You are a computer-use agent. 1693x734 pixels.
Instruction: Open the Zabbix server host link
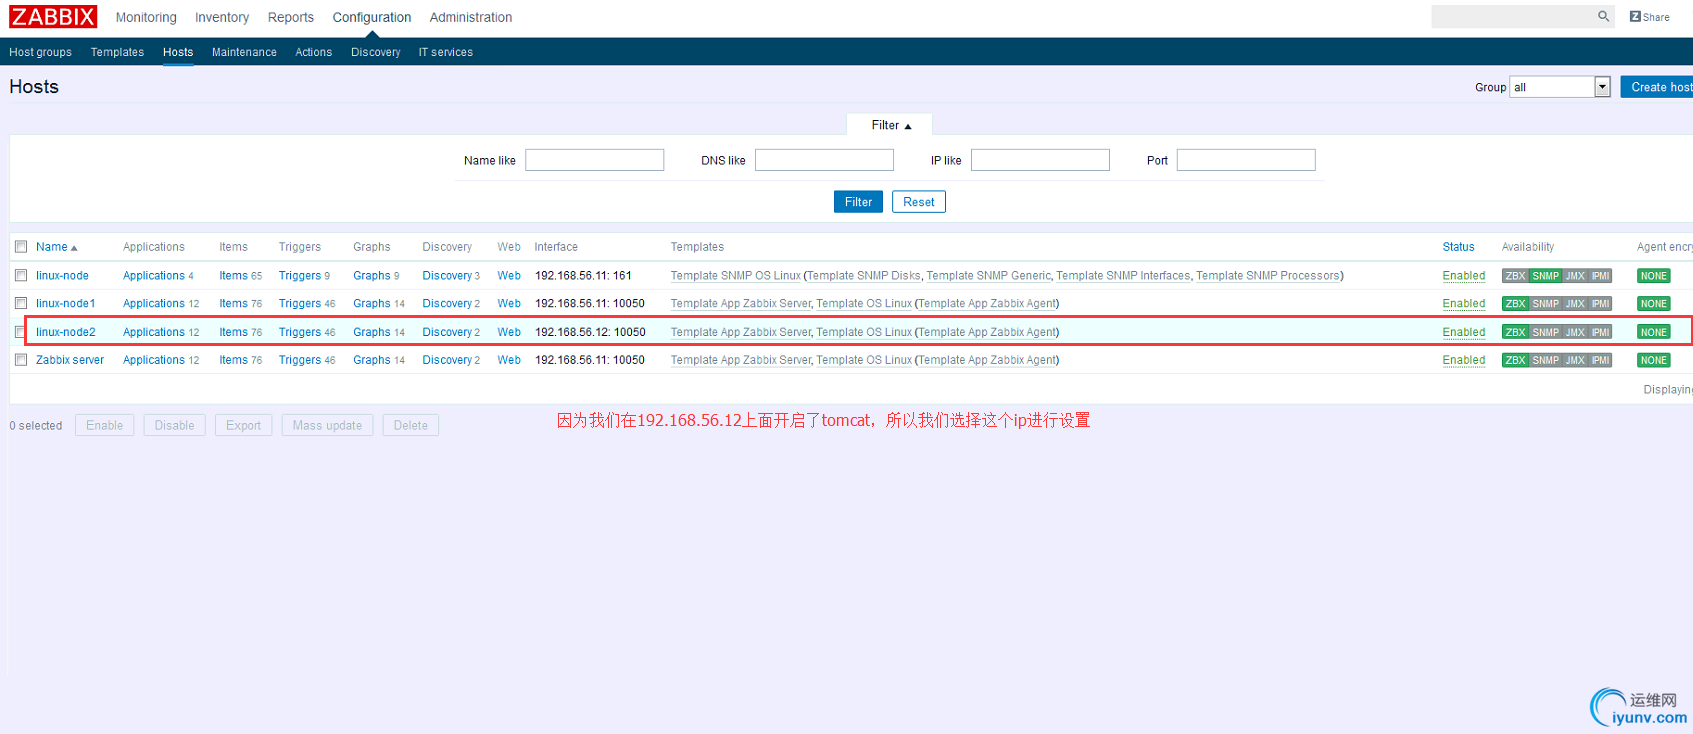[70, 360]
